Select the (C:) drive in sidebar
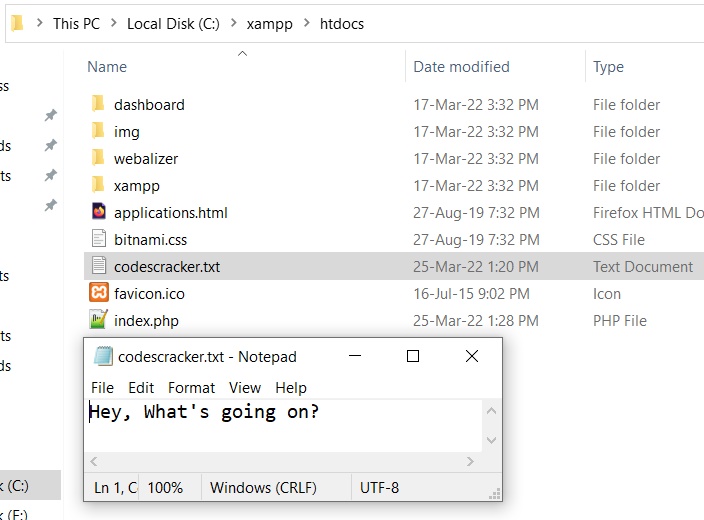Image resolution: width=704 pixels, height=520 pixels. [30, 485]
